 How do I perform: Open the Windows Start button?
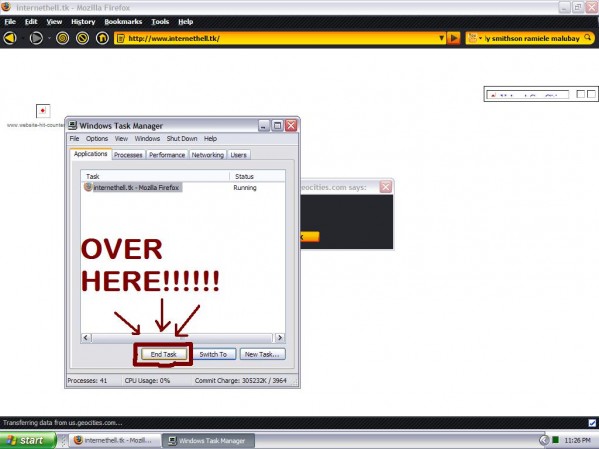pos(28,440)
